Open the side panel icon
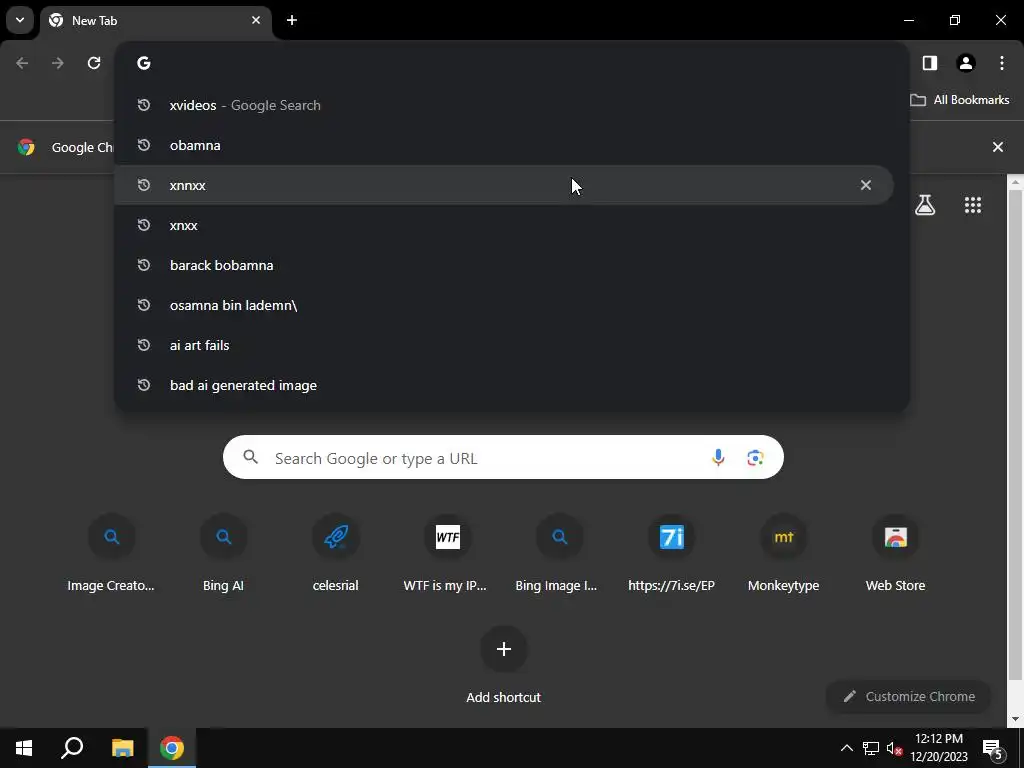 929,63
